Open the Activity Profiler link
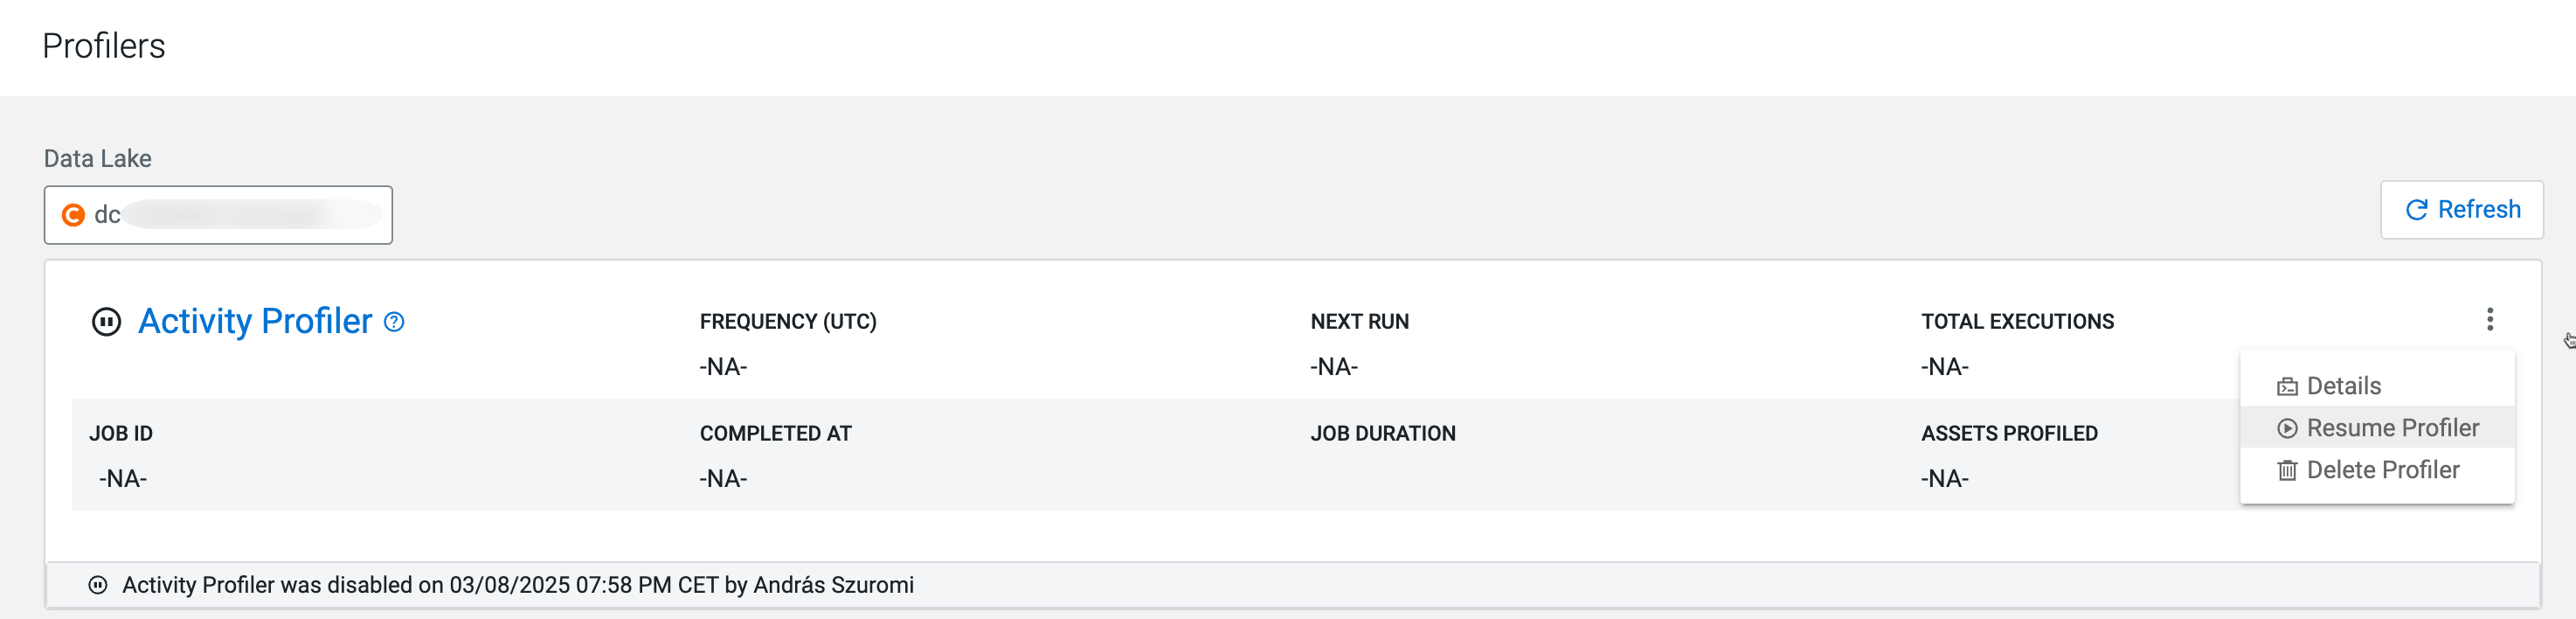 coord(255,321)
